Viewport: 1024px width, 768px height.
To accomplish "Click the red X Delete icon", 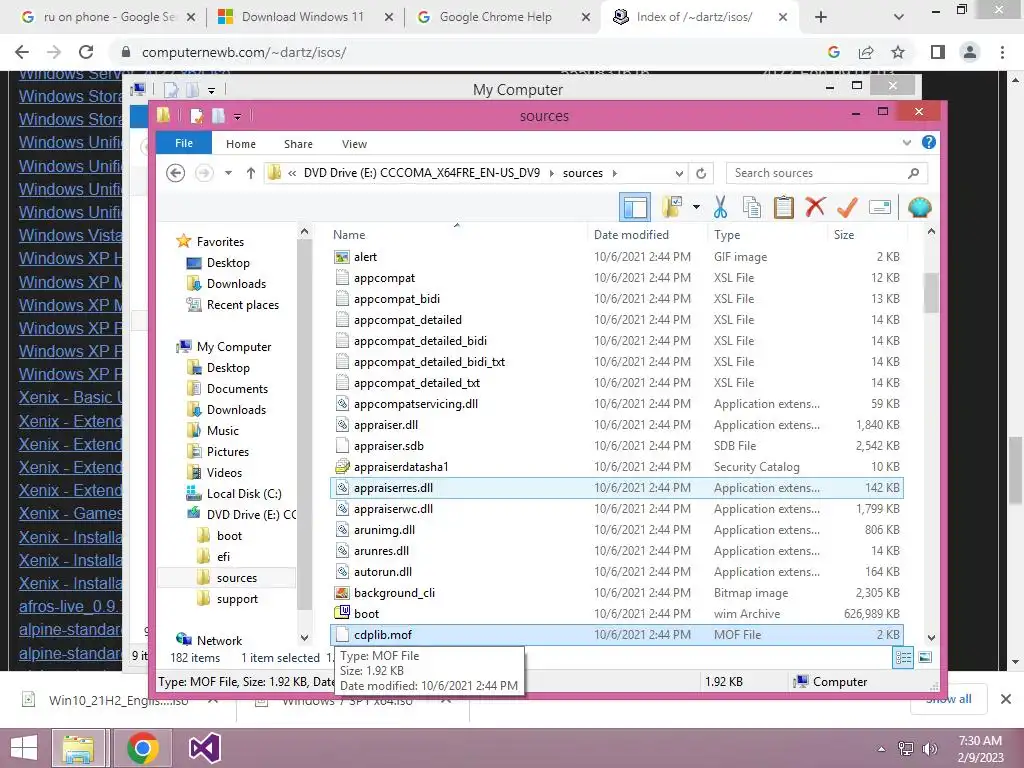I will click(815, 208).
